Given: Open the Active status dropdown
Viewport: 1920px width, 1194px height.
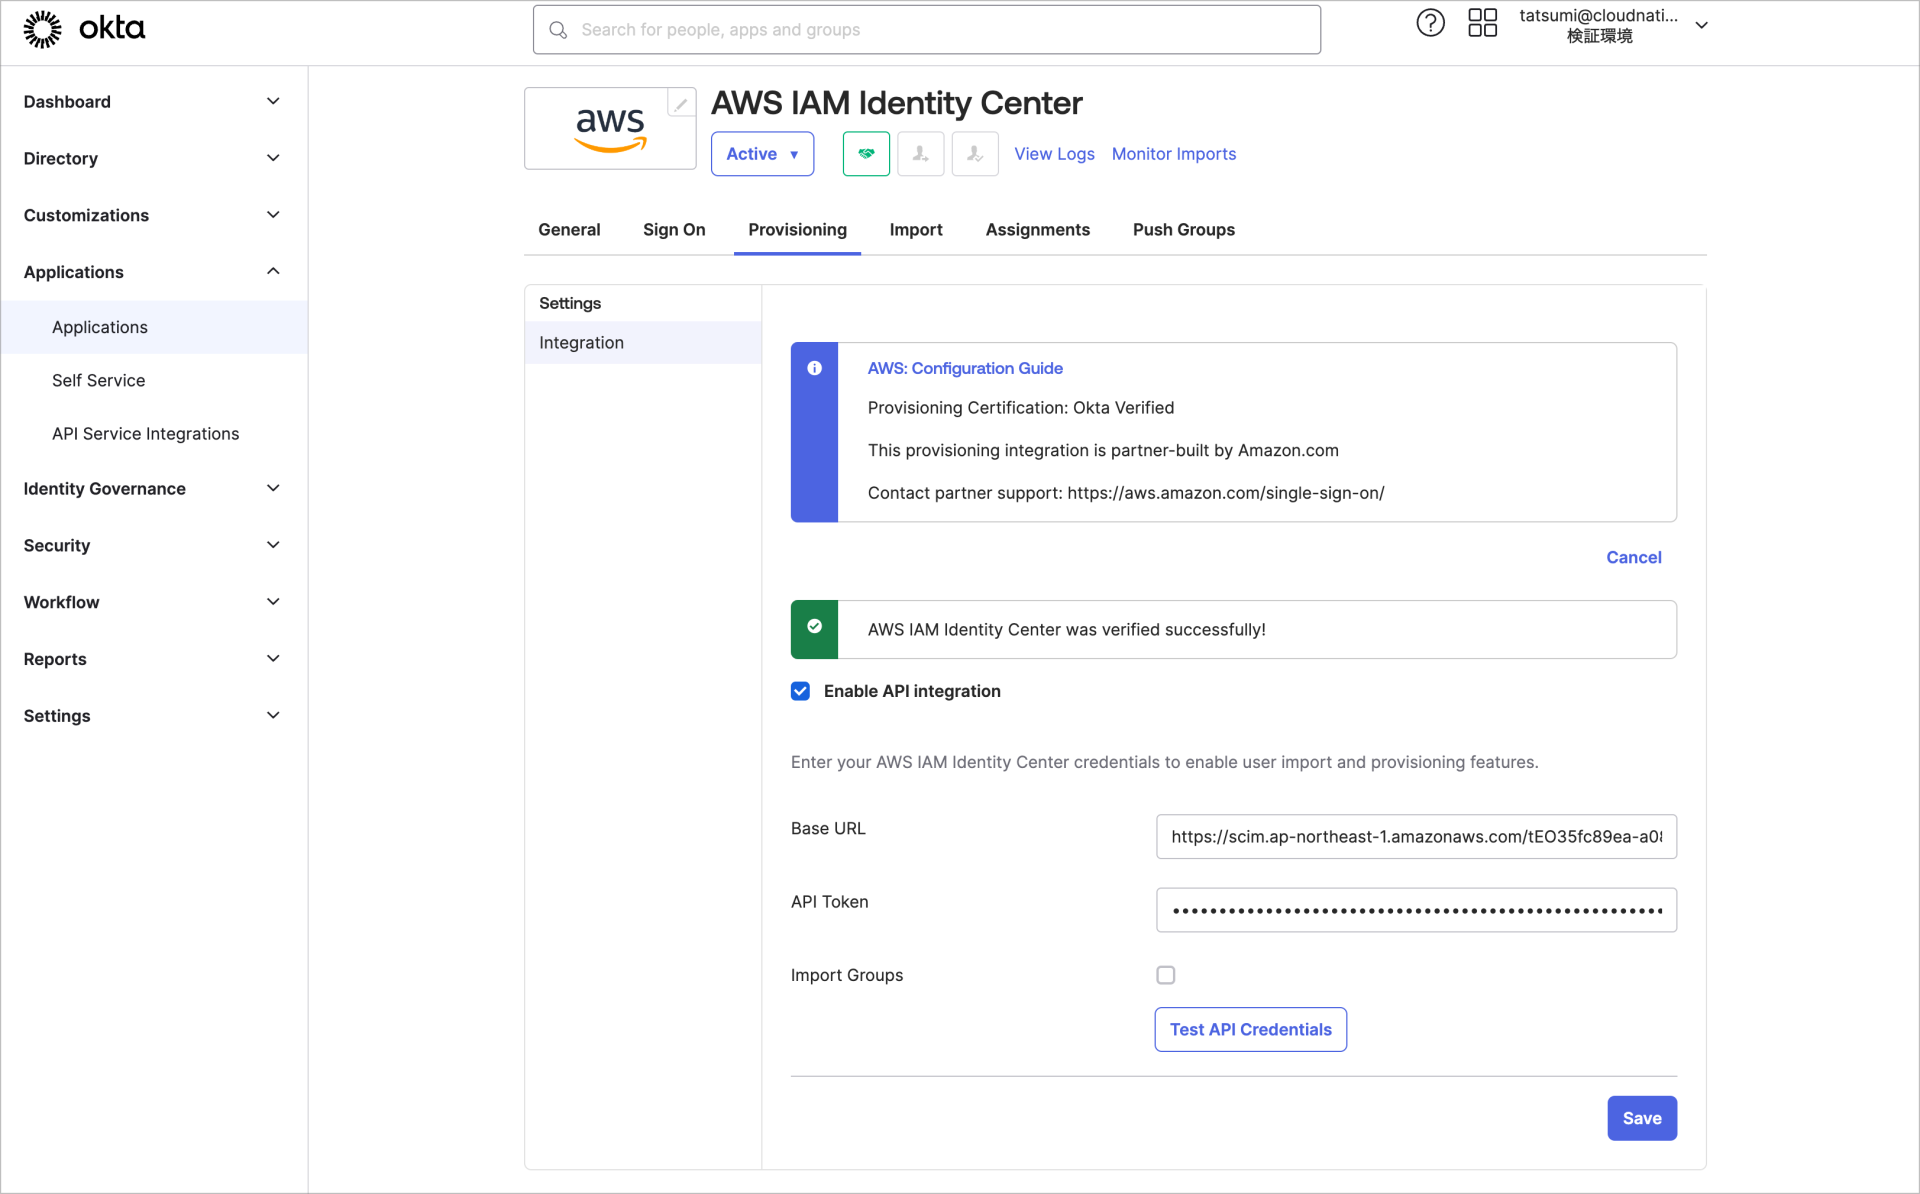Looking at the screenshot, I should coord(762,153).
